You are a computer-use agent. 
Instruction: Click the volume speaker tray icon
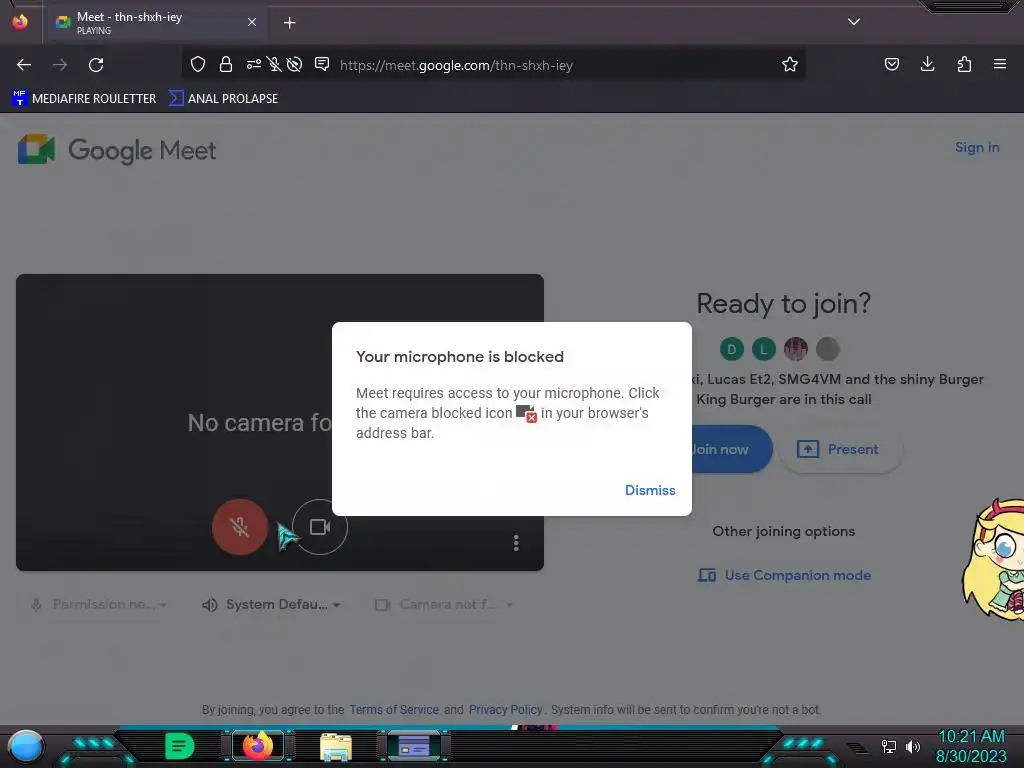pos(913,746)
